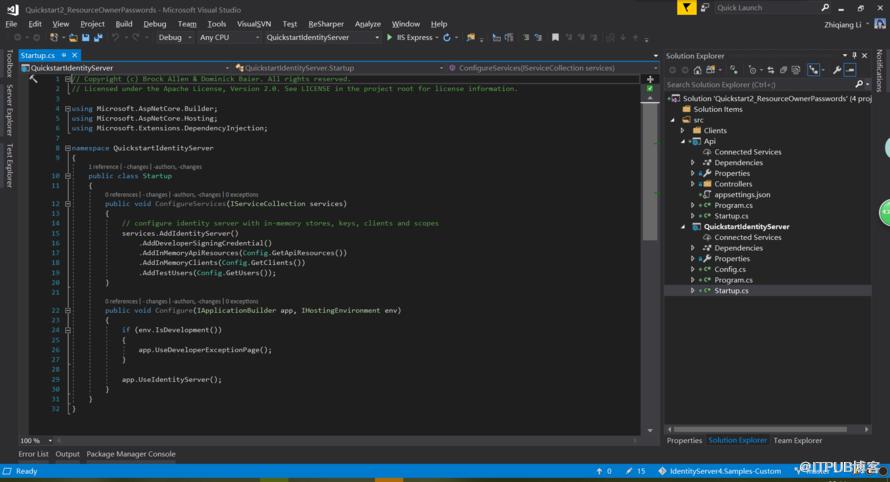This screenshot has width=890, height=482.
Task: Click the Solution Explorer search magnifier icon
Action: 859,84
